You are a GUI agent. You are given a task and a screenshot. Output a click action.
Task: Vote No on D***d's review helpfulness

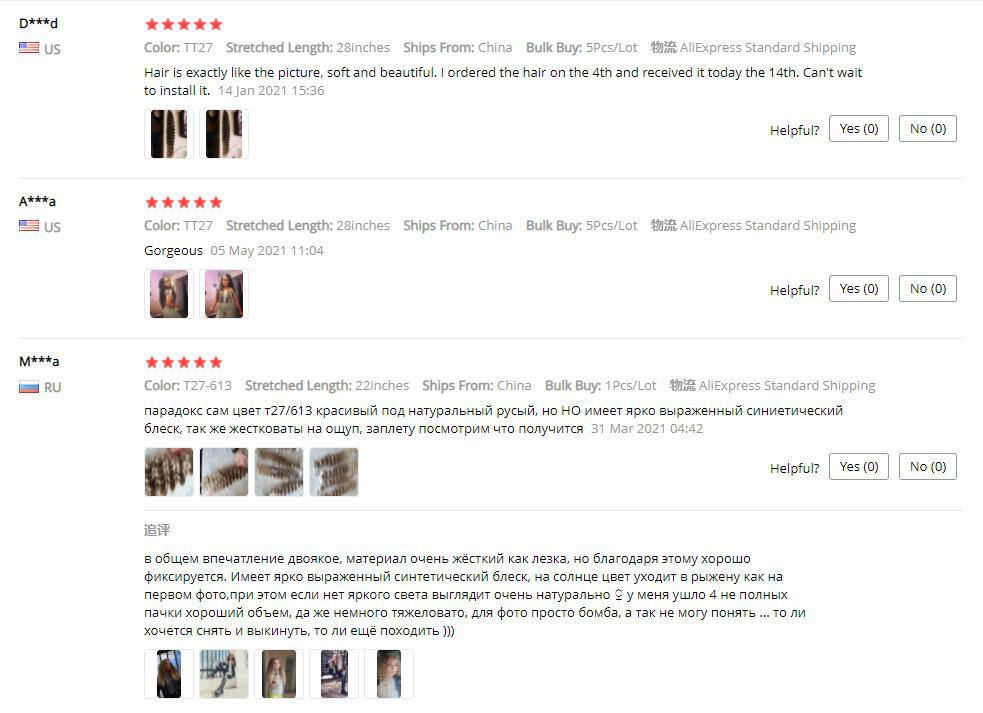point(927,129)
